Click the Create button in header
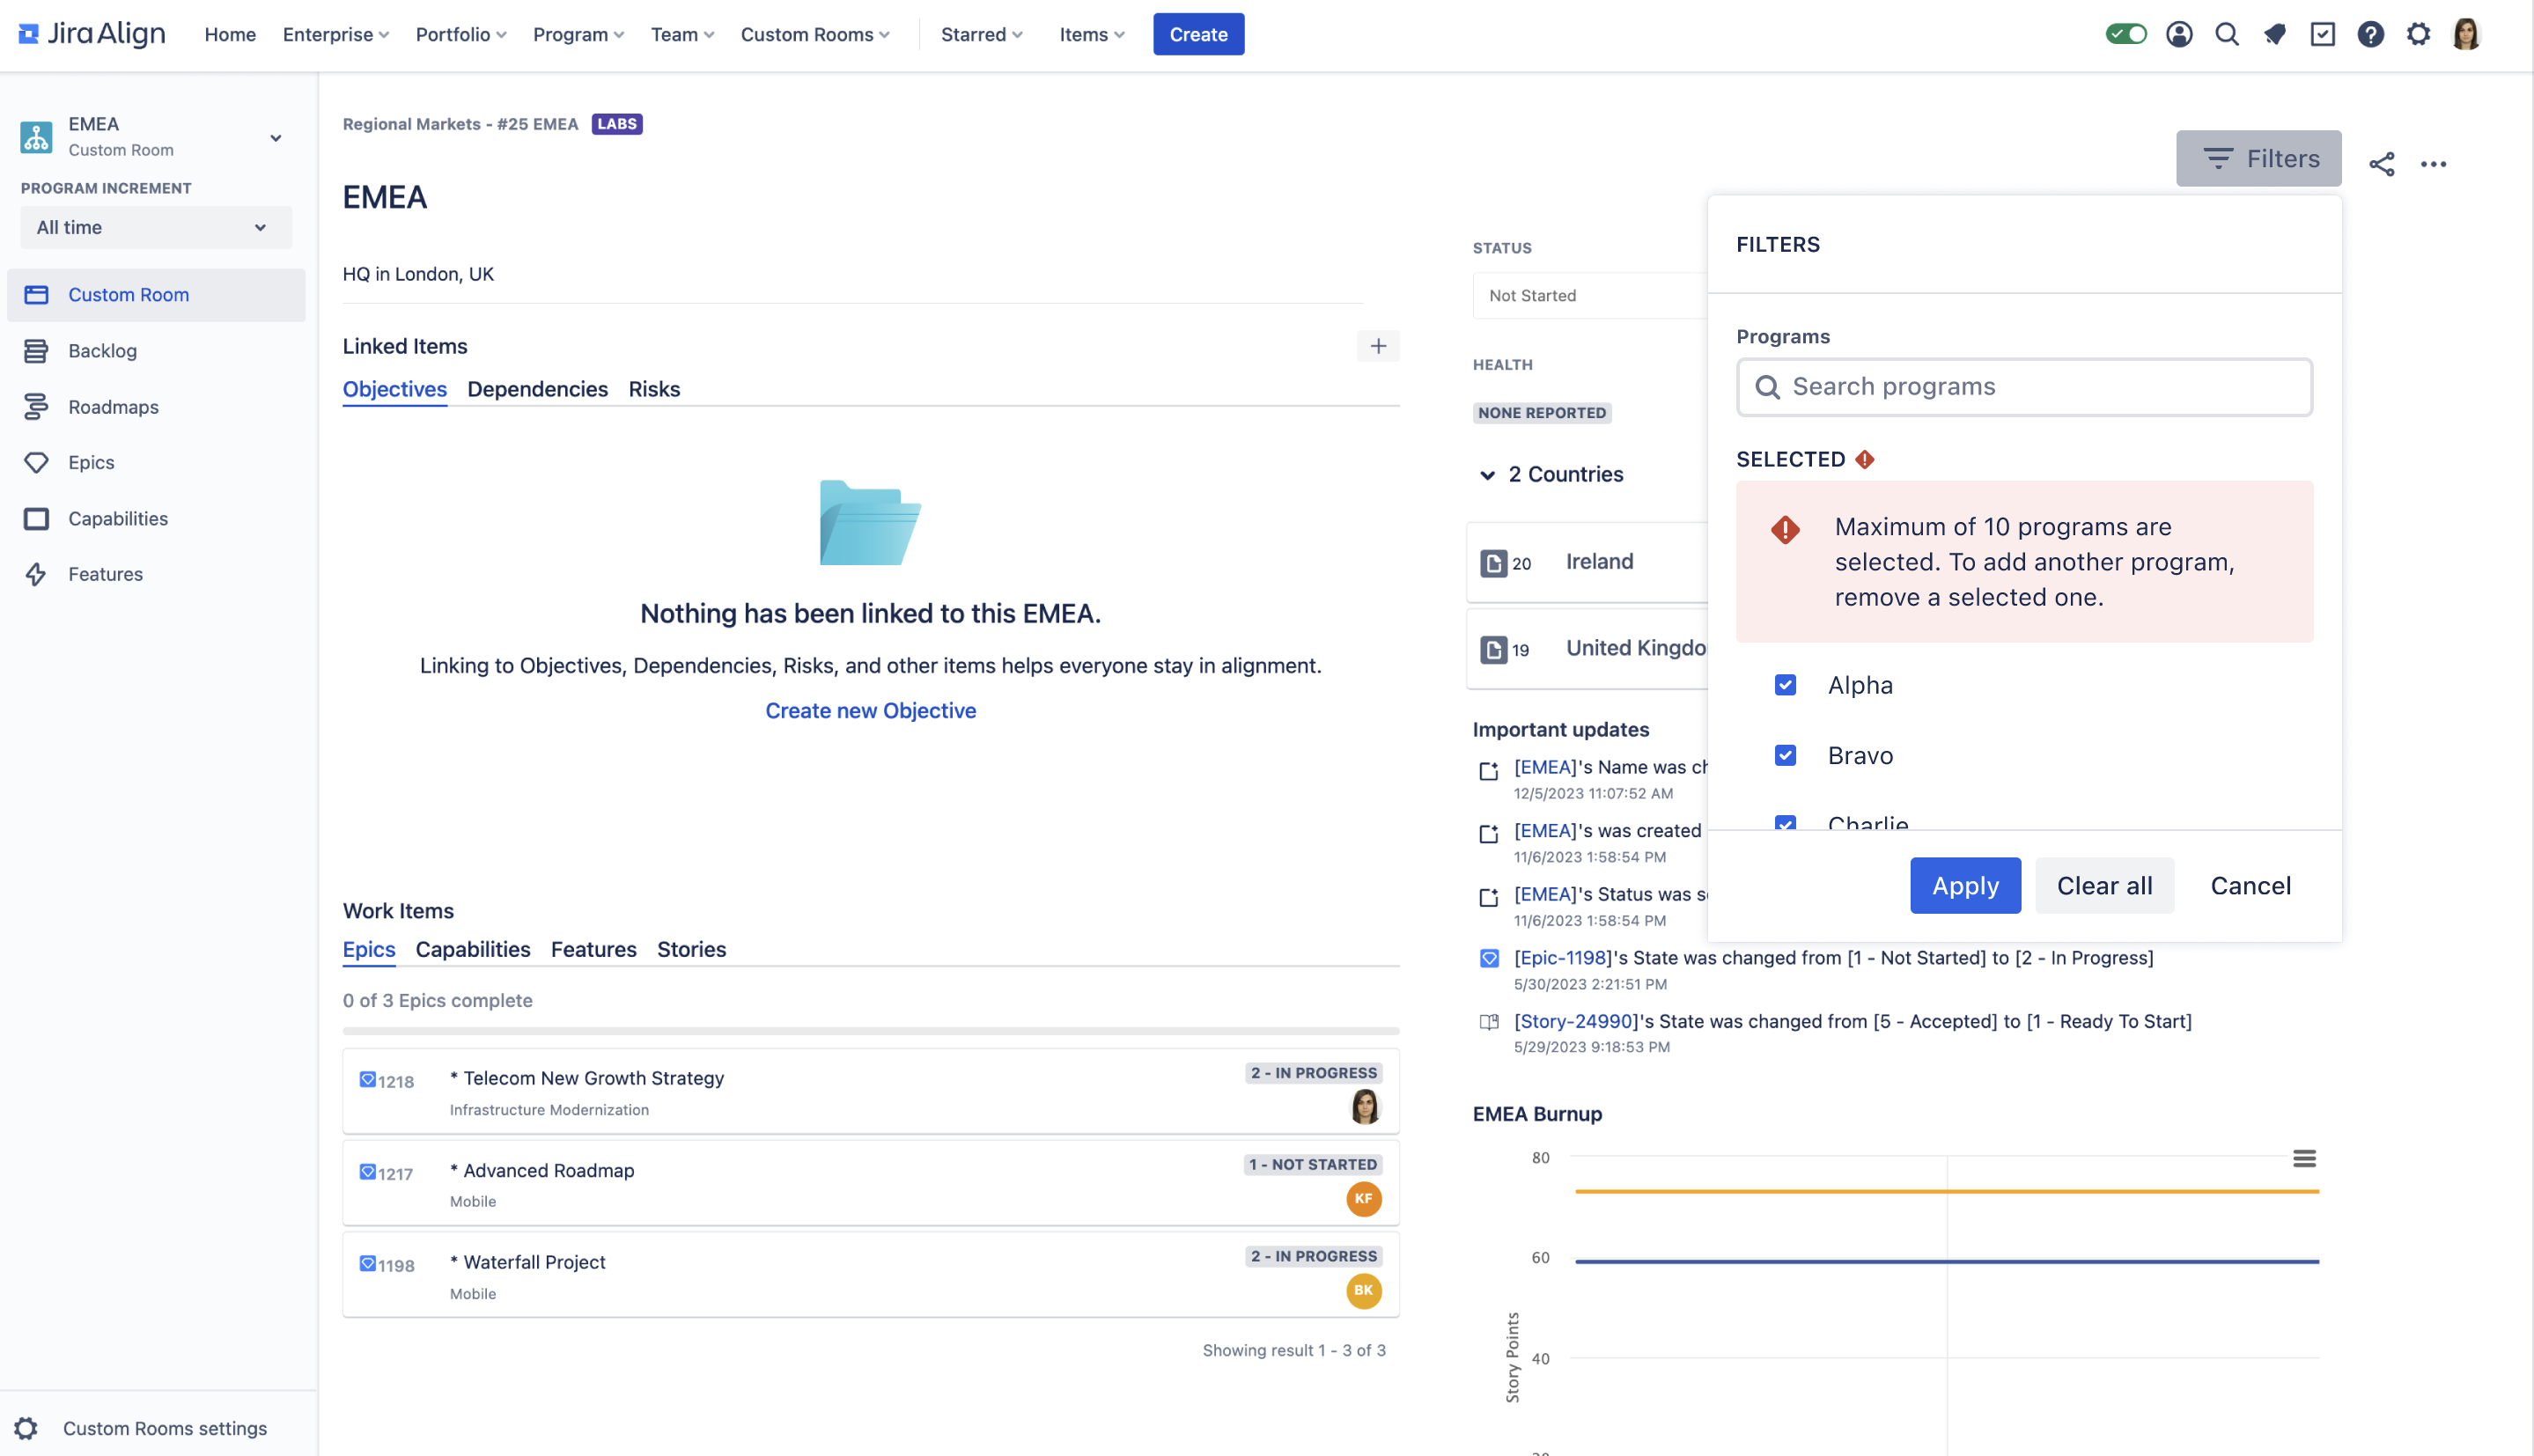 pos(1198,34)
